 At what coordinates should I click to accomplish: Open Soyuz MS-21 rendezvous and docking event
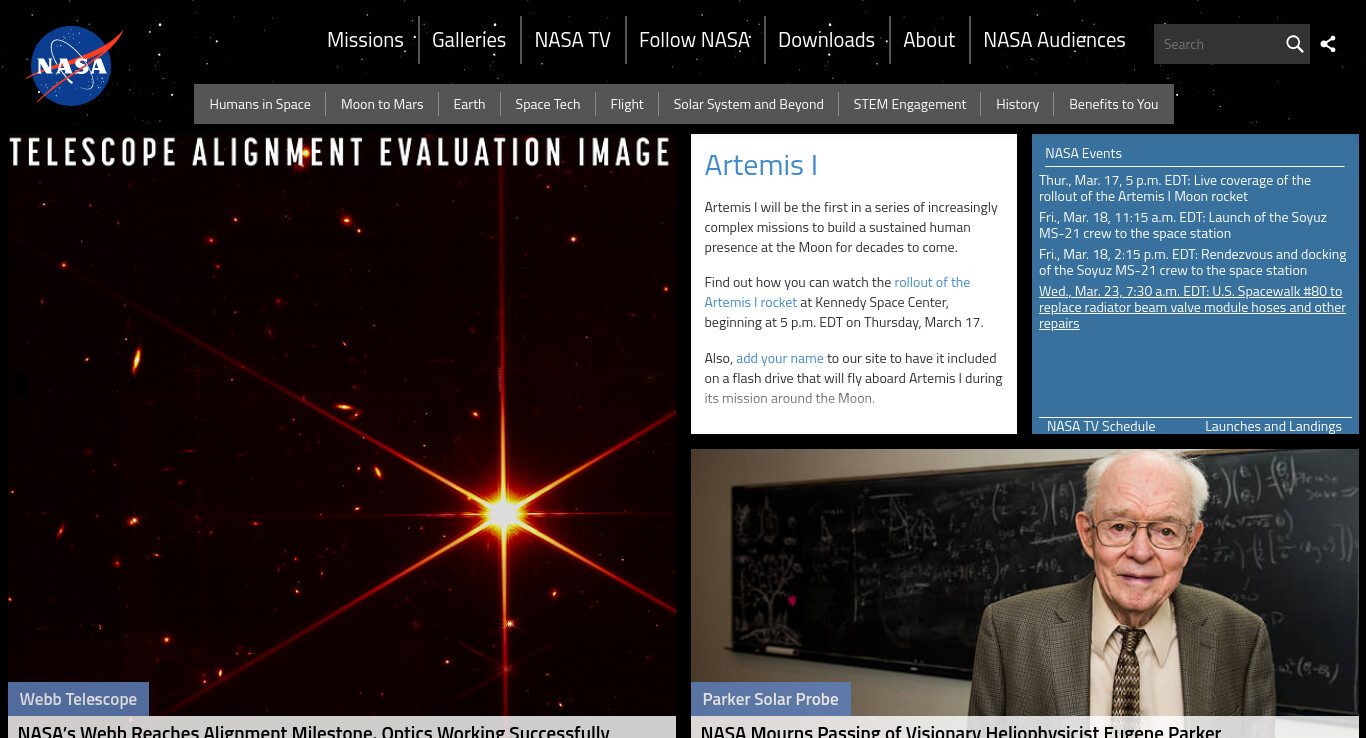point(1192,262)
